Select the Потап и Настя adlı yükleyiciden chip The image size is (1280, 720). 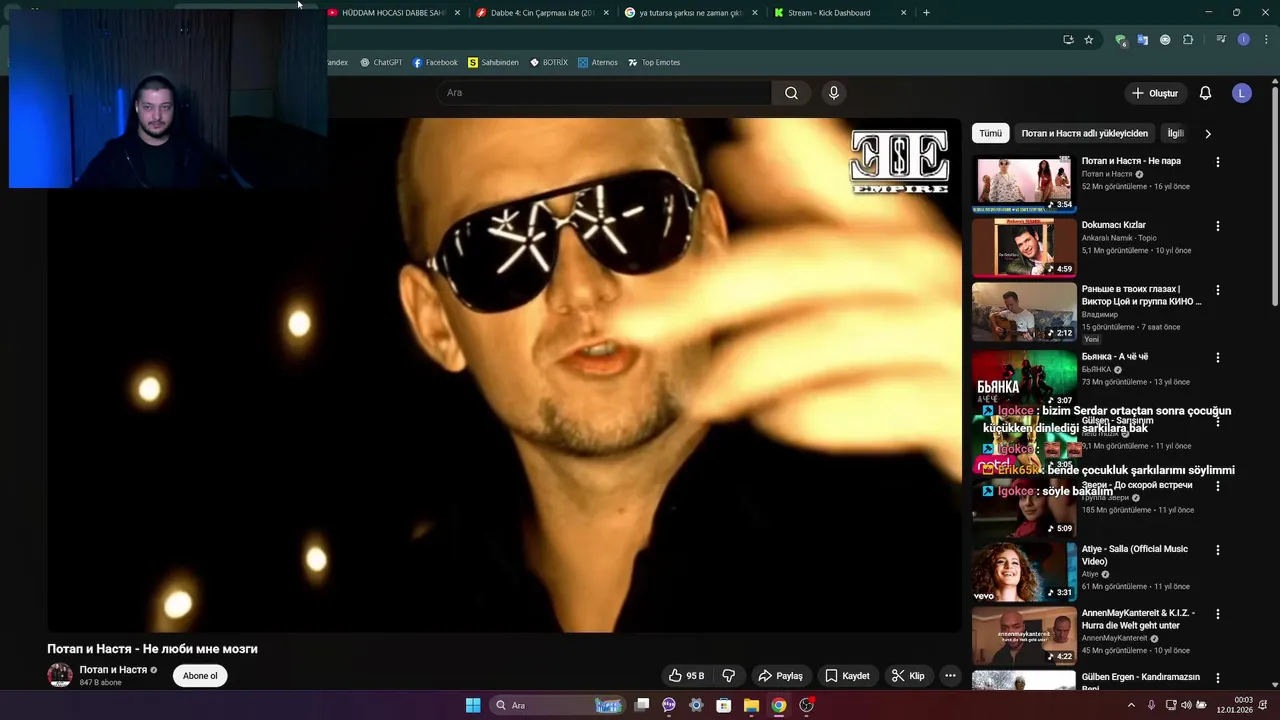click(x=1084, y=133)
